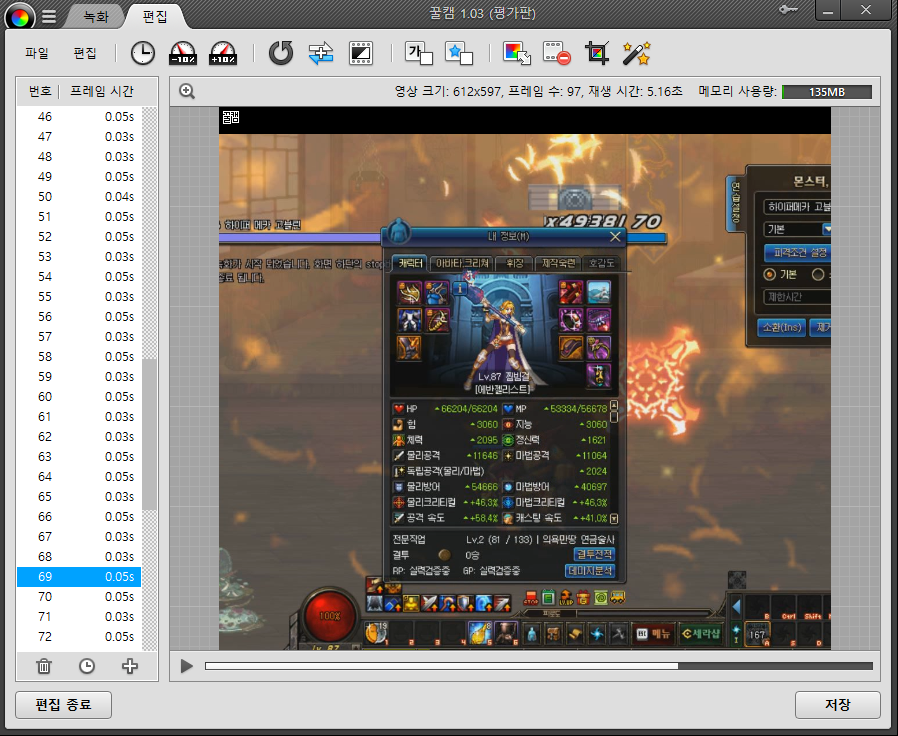Click the insert sticker star icon
The width and height of the screenshot is (898, 736).
pos(459,53)
